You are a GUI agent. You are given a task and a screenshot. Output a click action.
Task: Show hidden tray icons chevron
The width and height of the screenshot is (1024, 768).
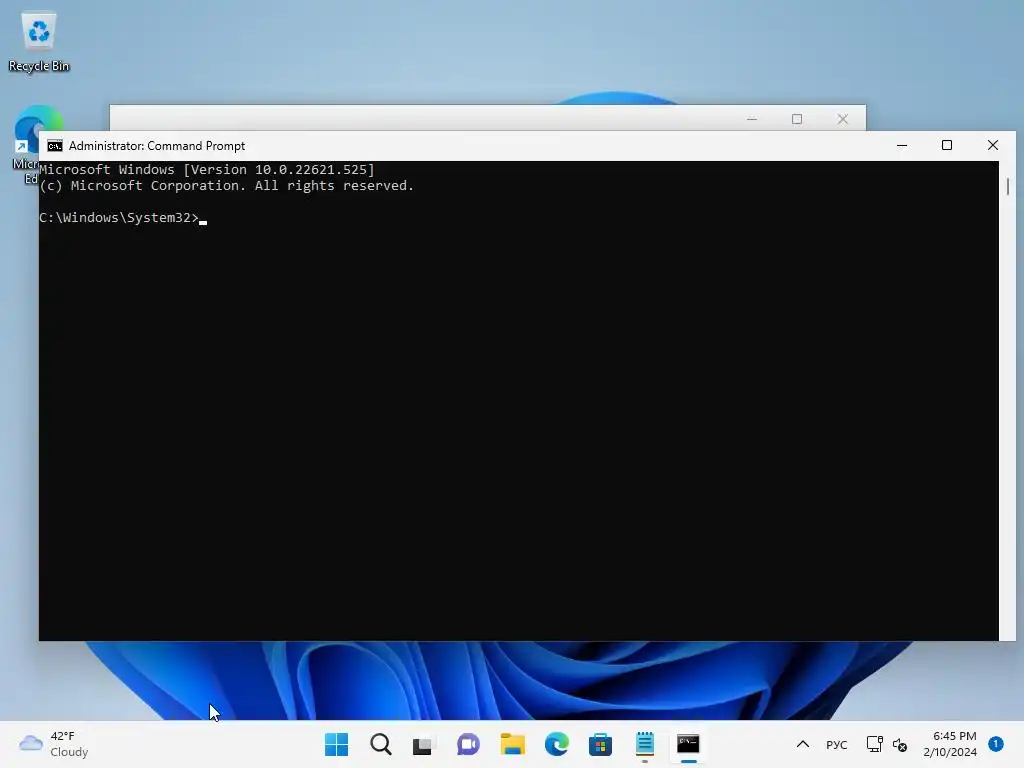pos(803,744)
